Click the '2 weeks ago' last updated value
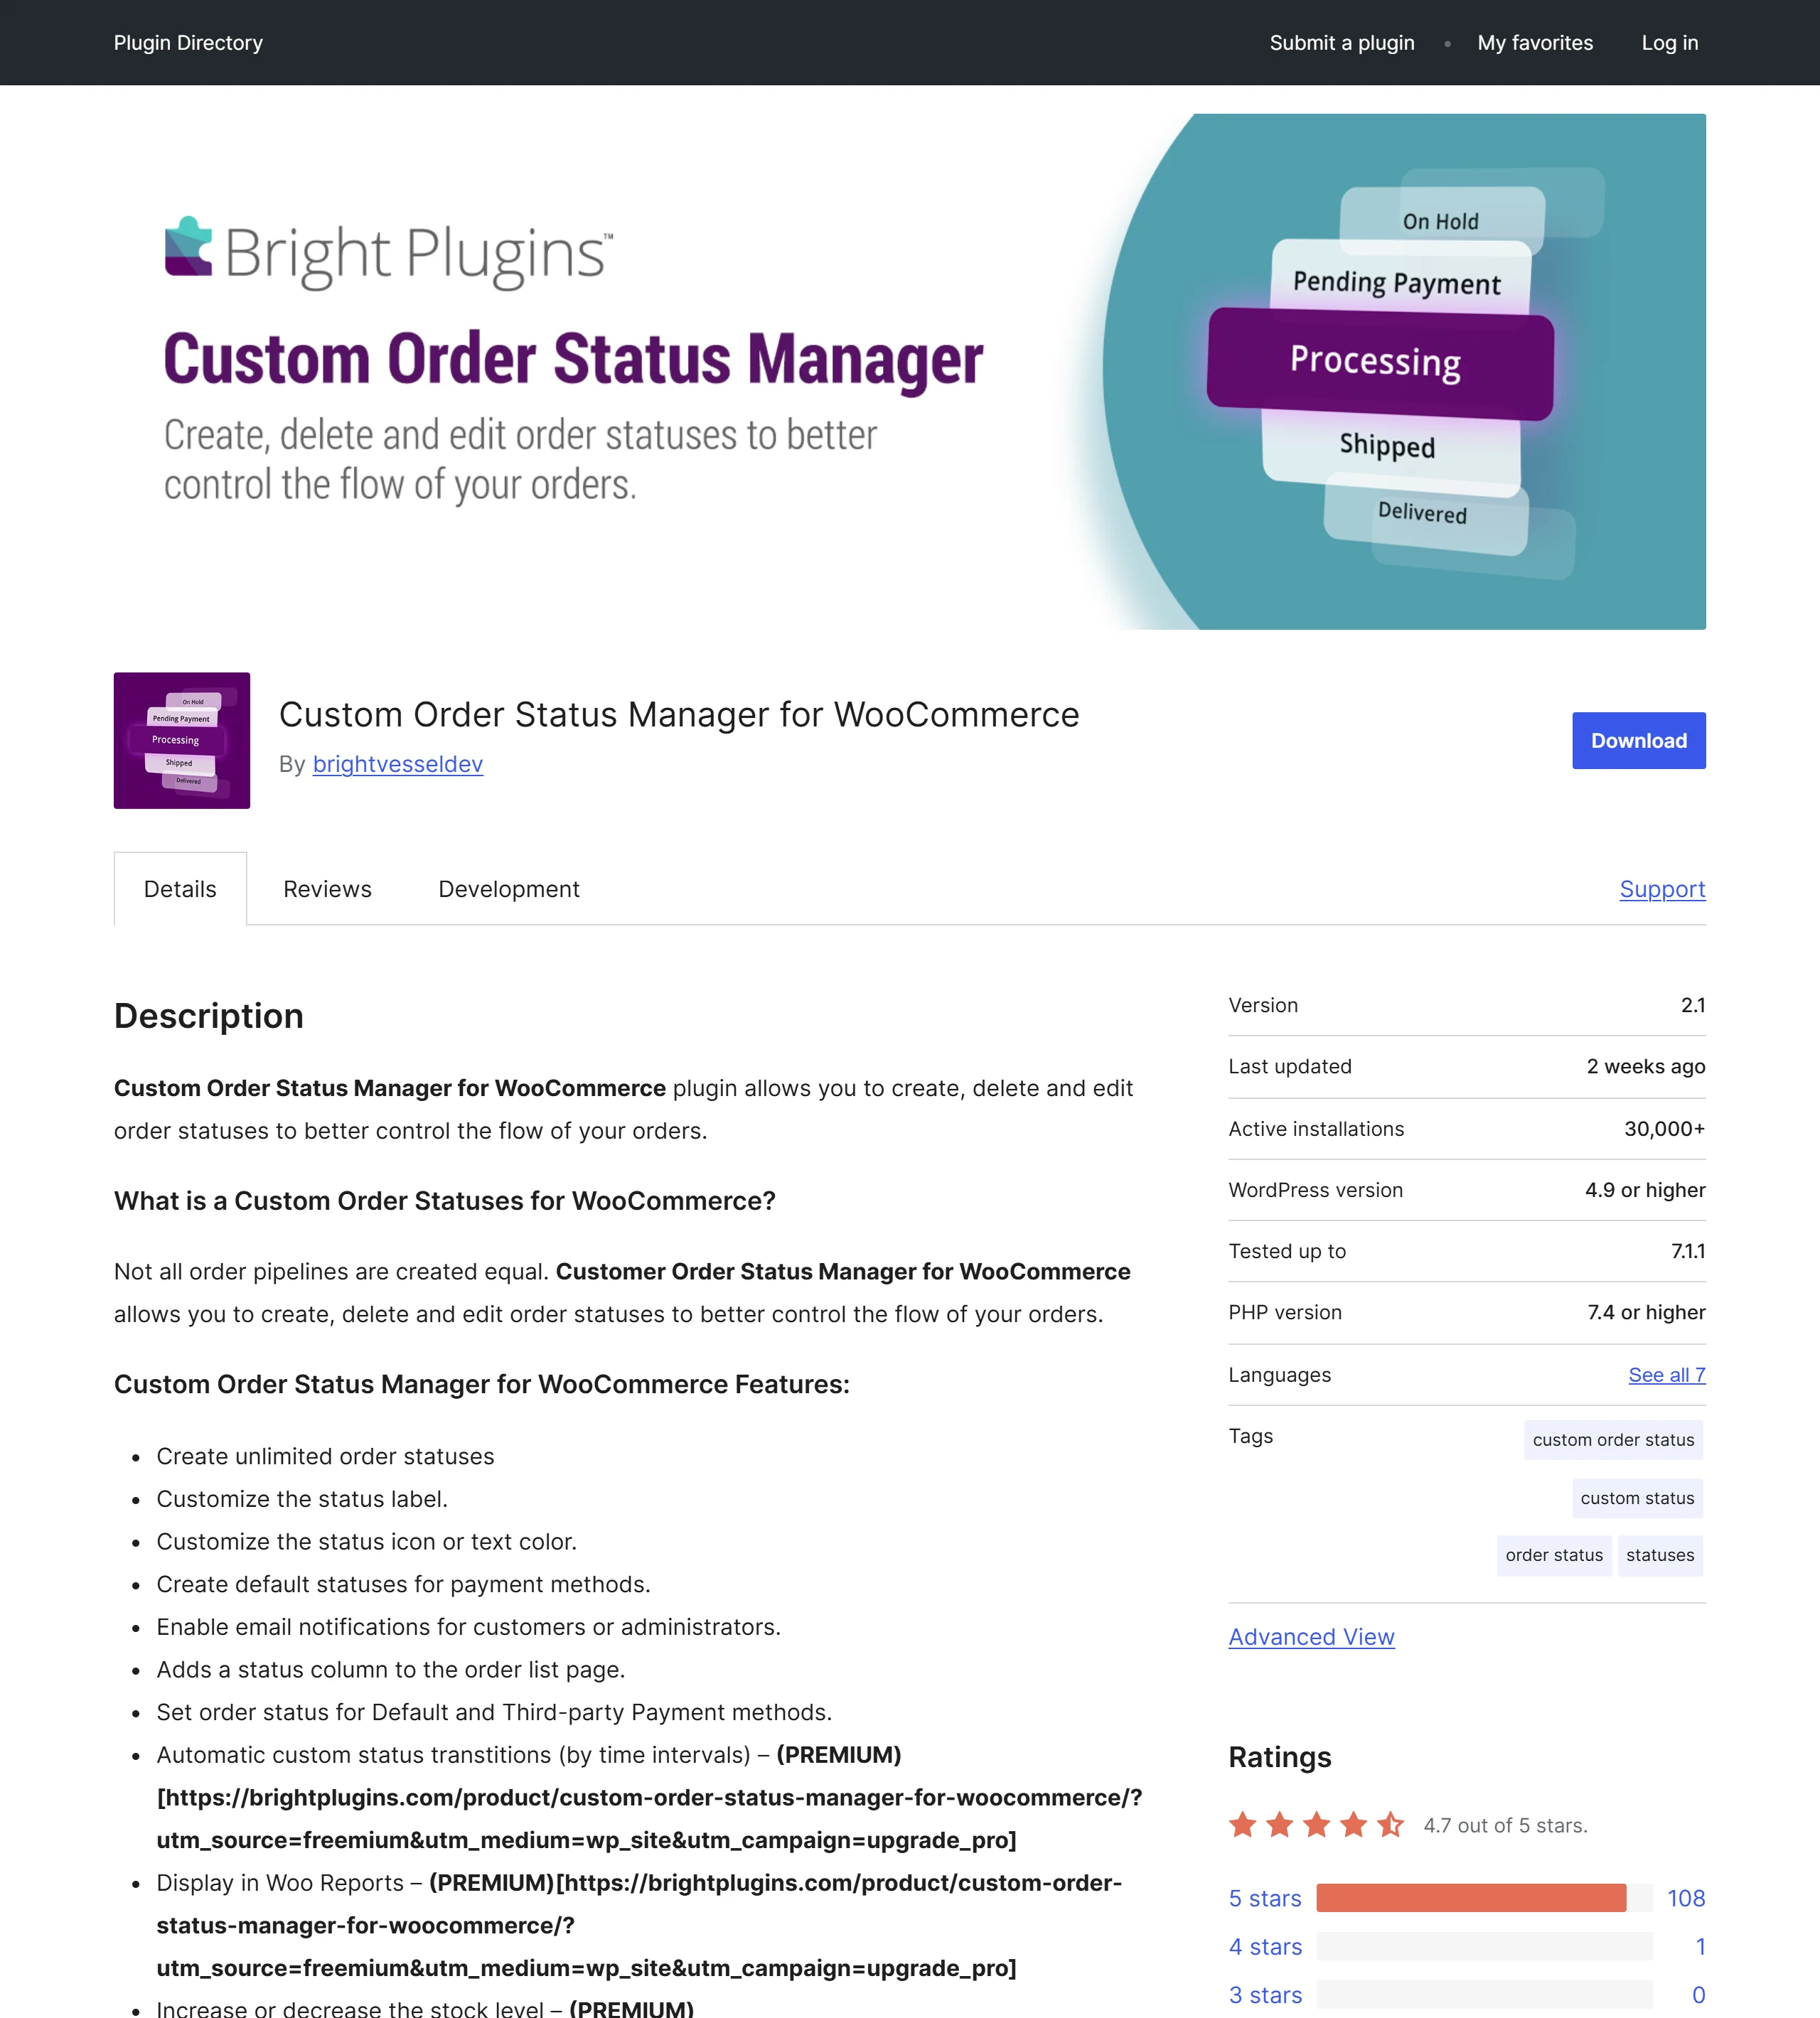 1646,1066
